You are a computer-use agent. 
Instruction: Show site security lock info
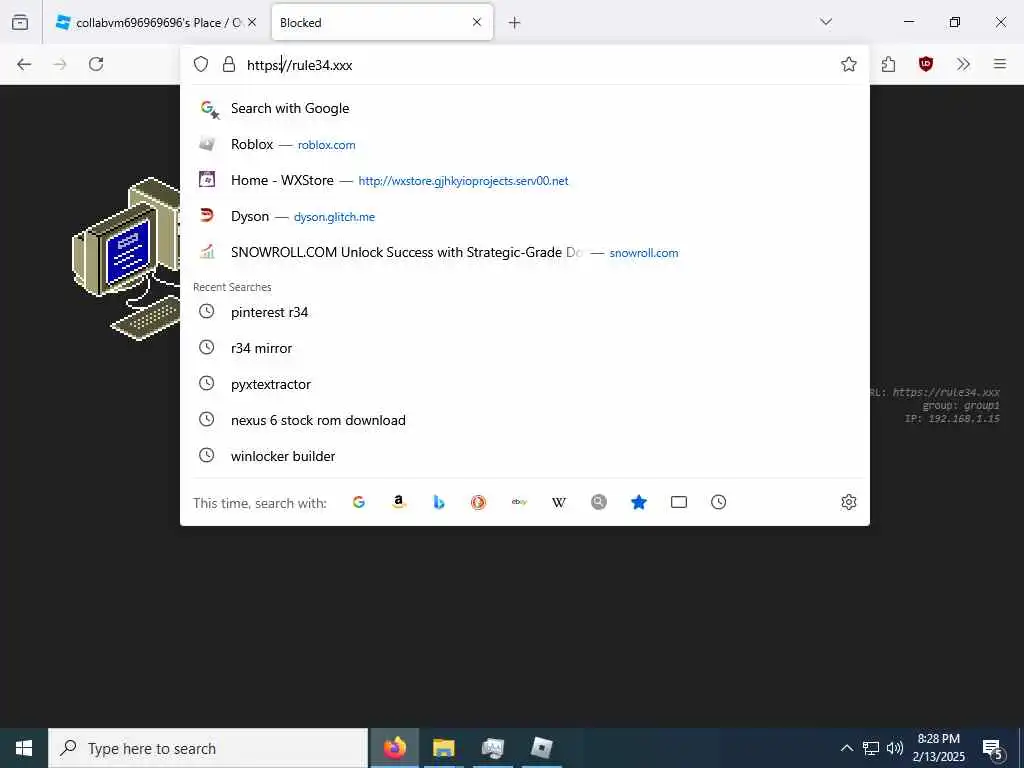[229, 64]
